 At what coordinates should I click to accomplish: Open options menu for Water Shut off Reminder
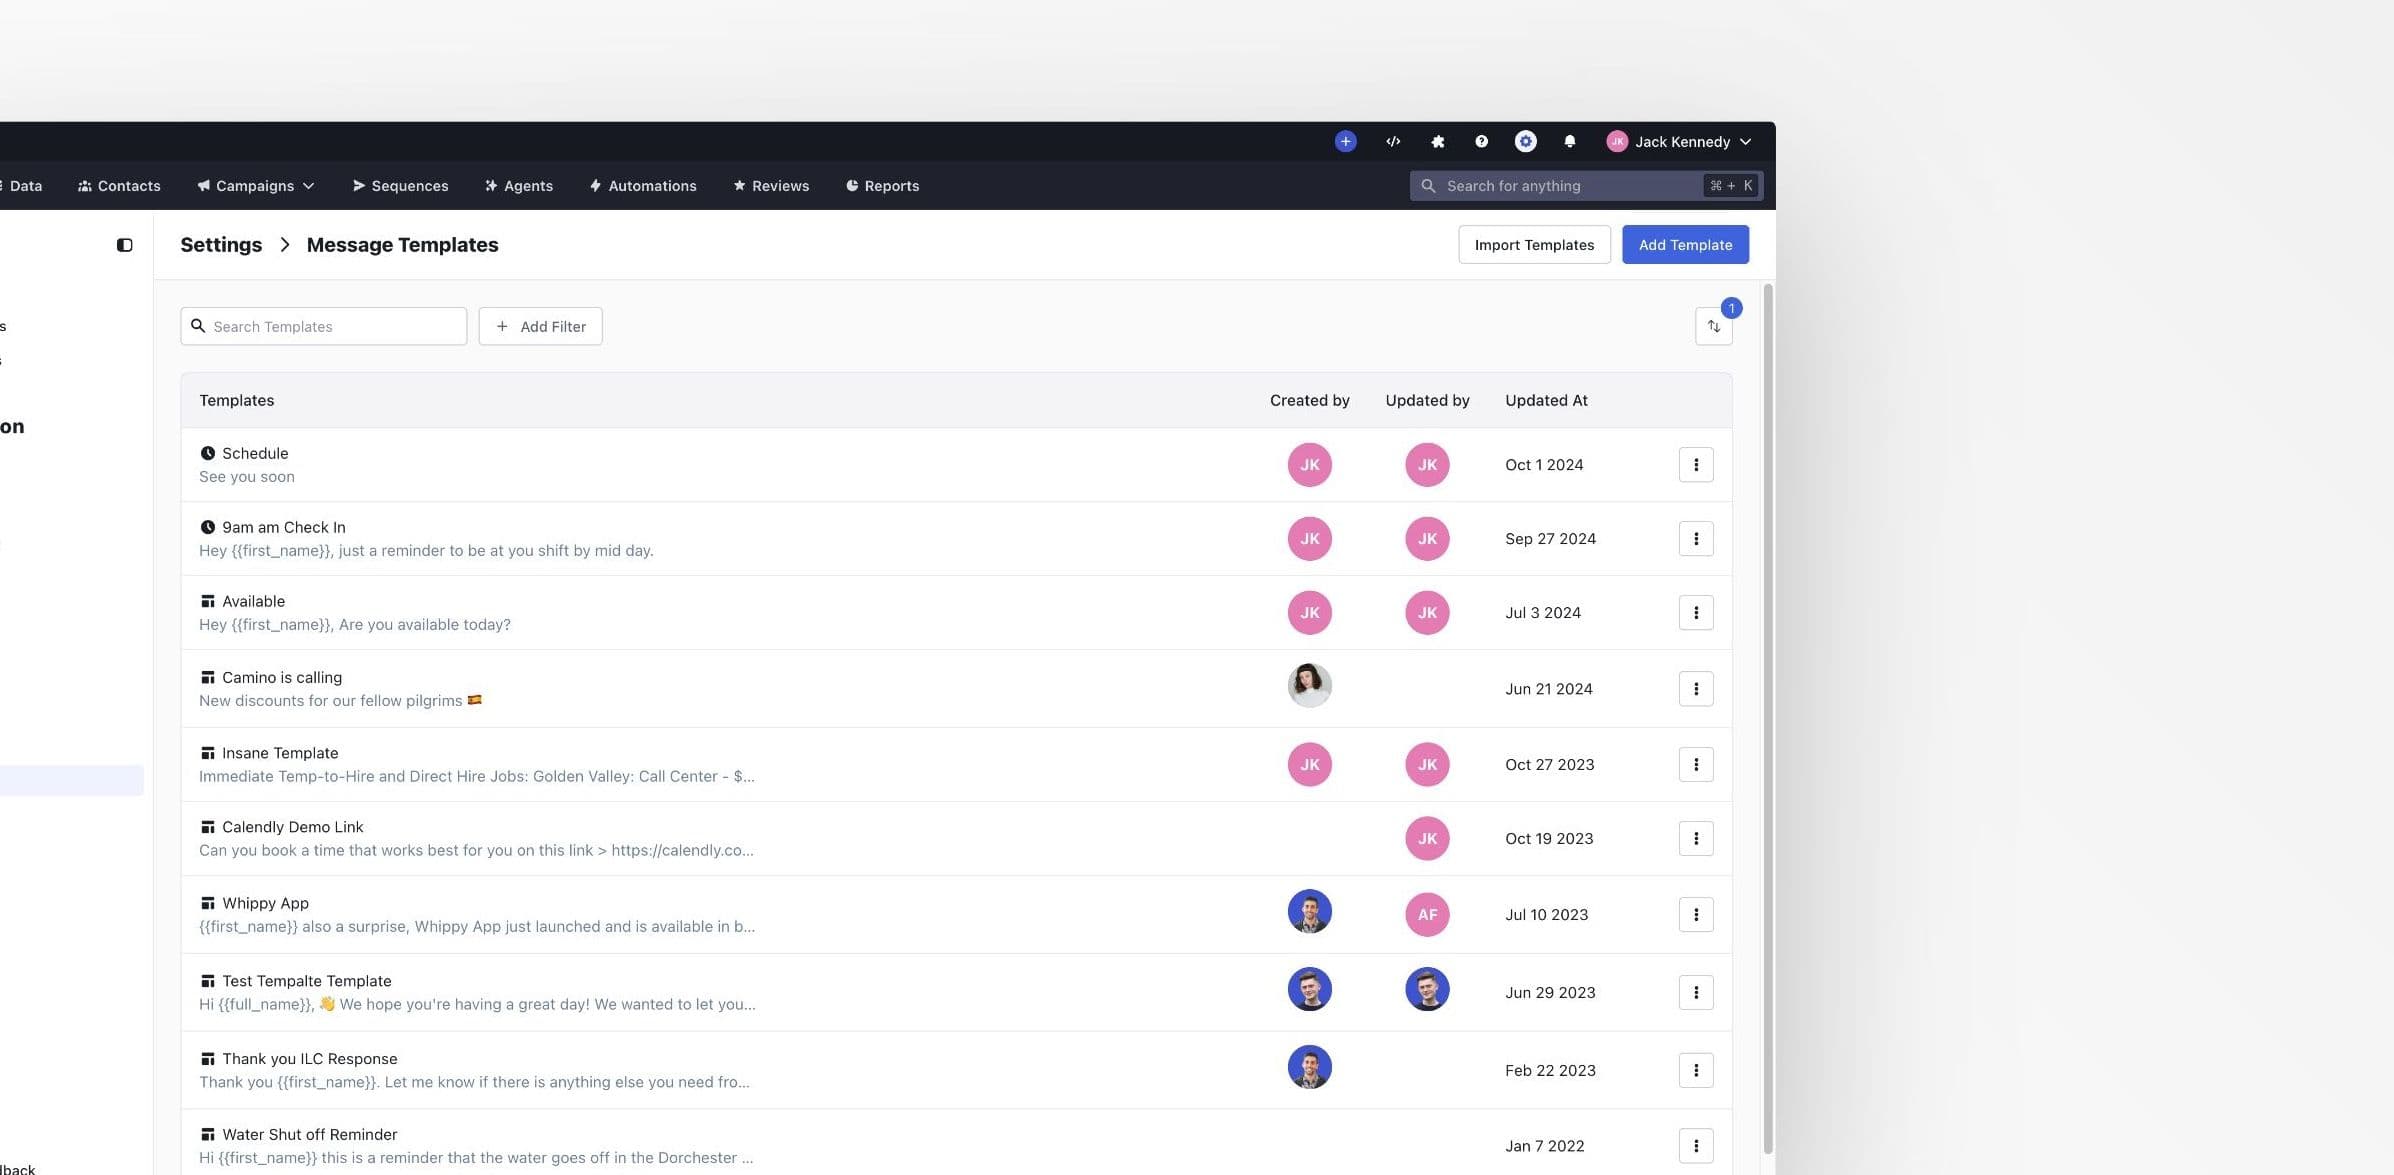[1695, 1145]
